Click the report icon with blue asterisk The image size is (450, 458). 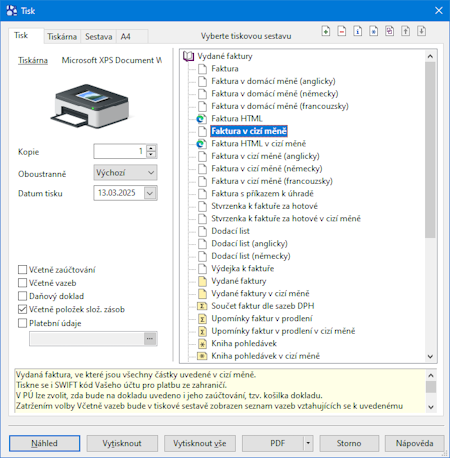tap(374, 31)
